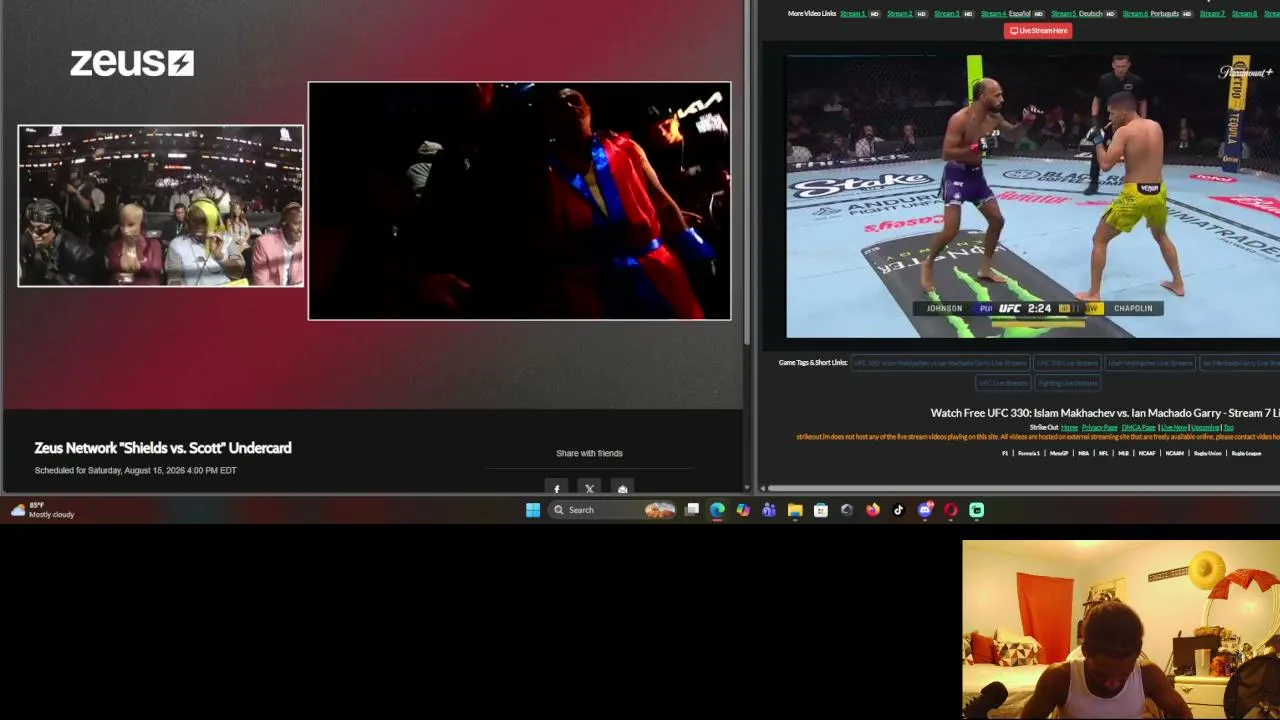This screenshot has height=720, width=1280.
Task: Share on X under Share with friends
Action: tap(590, 489)
